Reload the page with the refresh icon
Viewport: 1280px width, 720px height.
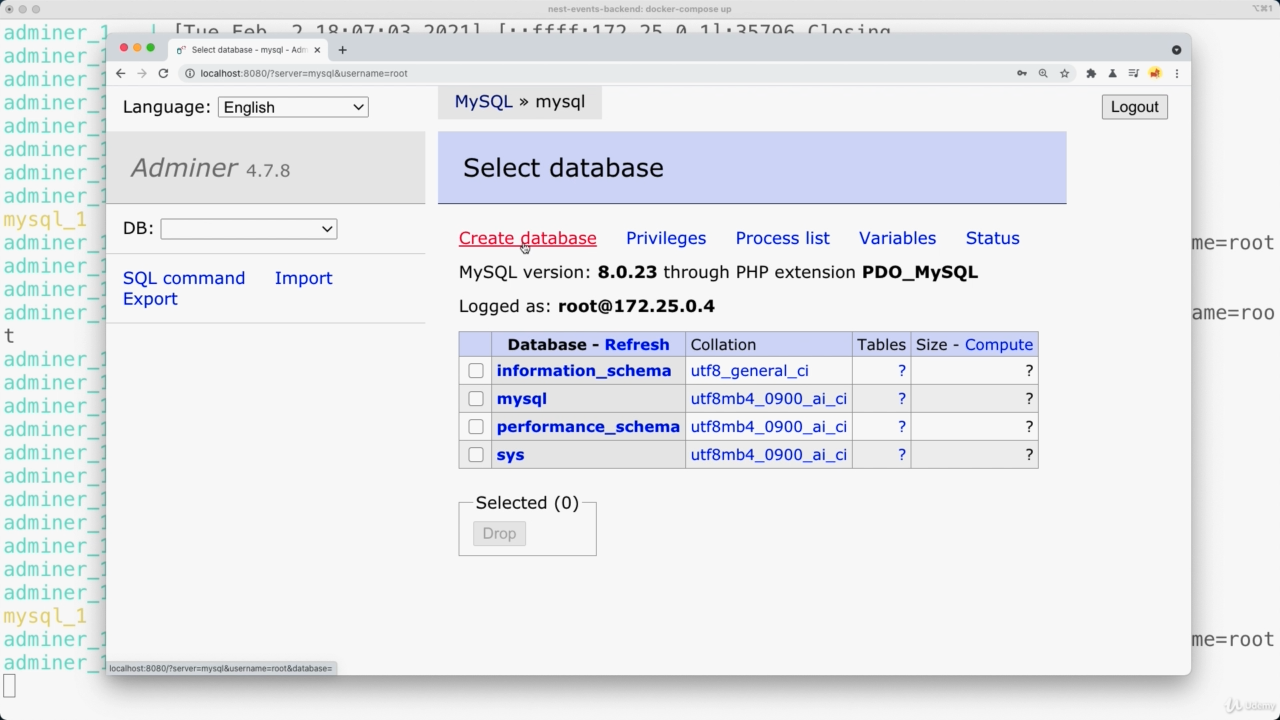[163, 73]
